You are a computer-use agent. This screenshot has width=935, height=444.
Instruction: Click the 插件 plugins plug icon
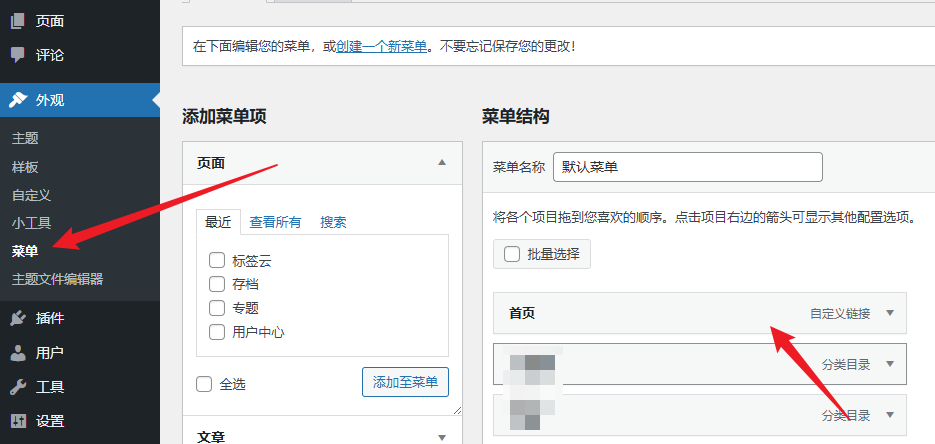(18, 318)
